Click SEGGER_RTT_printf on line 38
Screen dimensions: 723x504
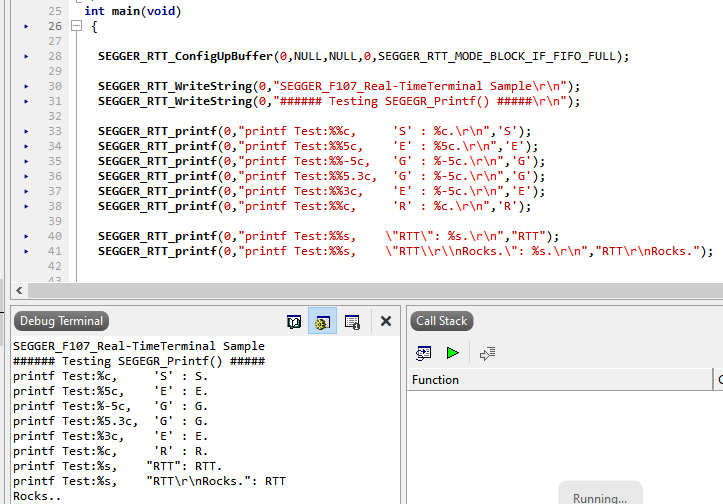pyautogui.click(x=157, y=207)
